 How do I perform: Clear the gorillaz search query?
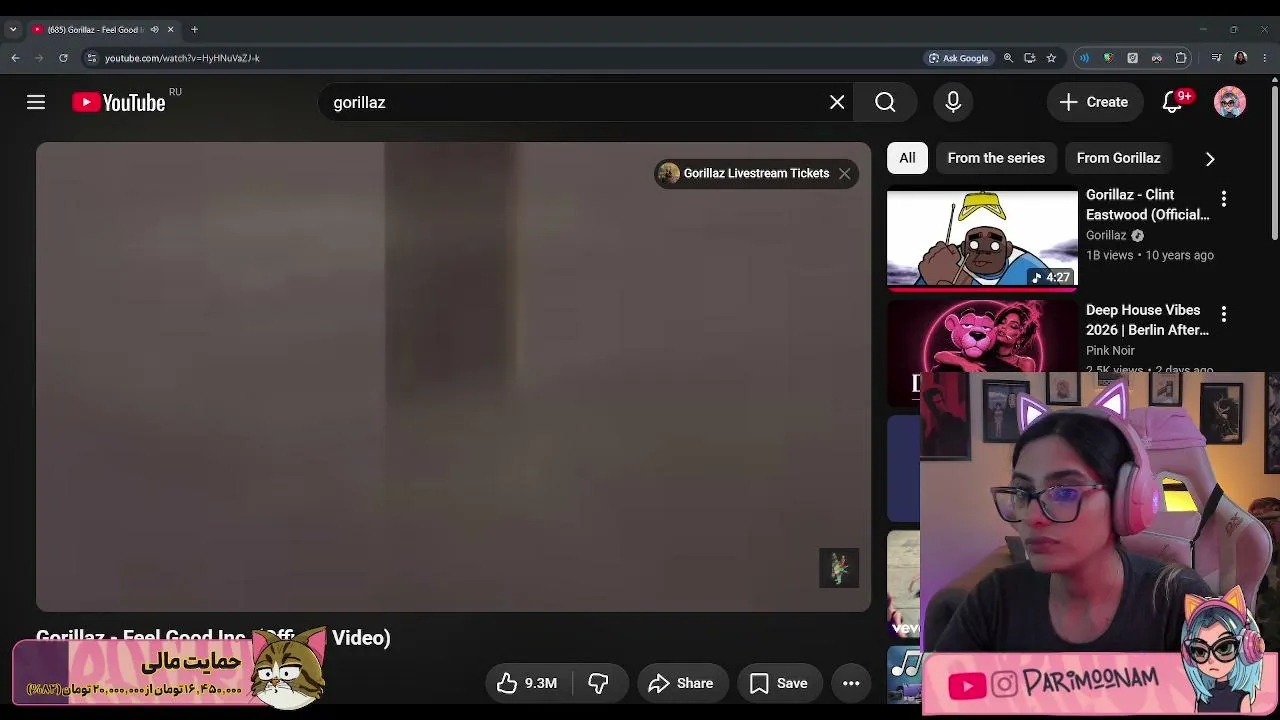837,102
